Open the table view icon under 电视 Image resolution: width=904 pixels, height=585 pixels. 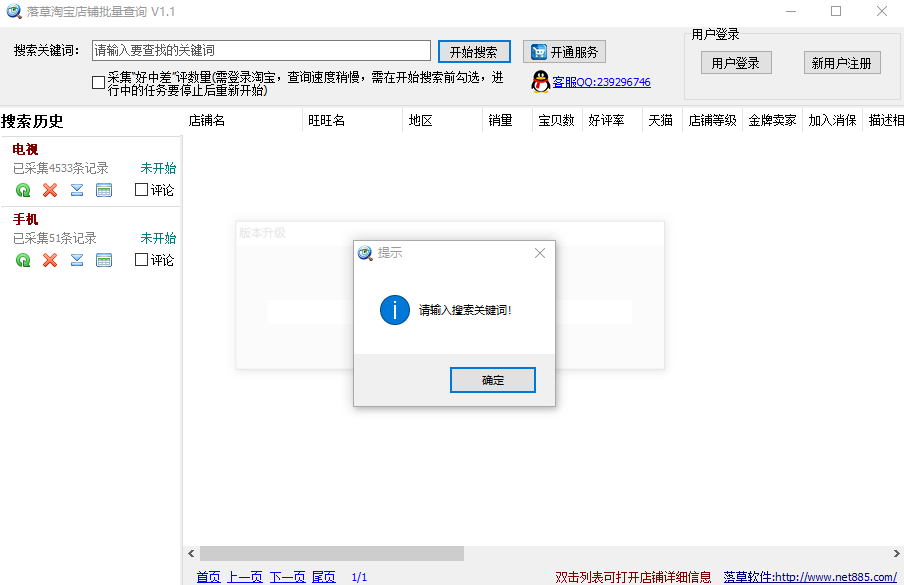coord(104,190)
